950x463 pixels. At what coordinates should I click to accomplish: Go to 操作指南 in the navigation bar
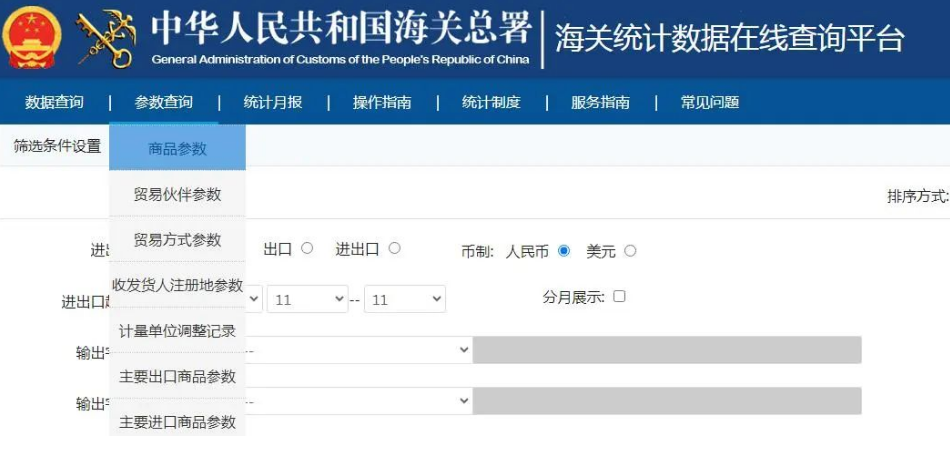coord(382,102)
